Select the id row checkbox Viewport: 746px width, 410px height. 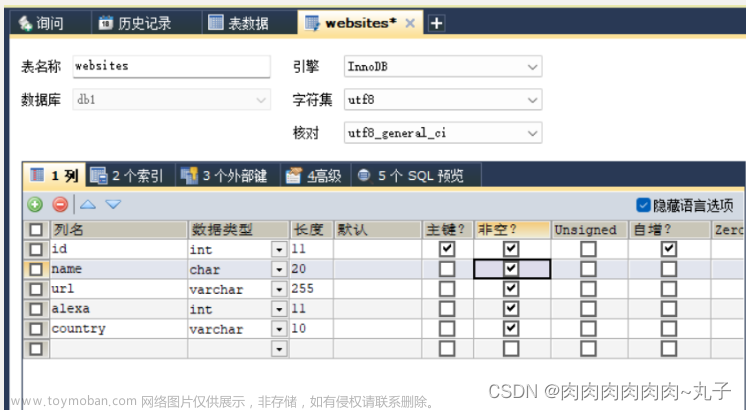(36, 249)
